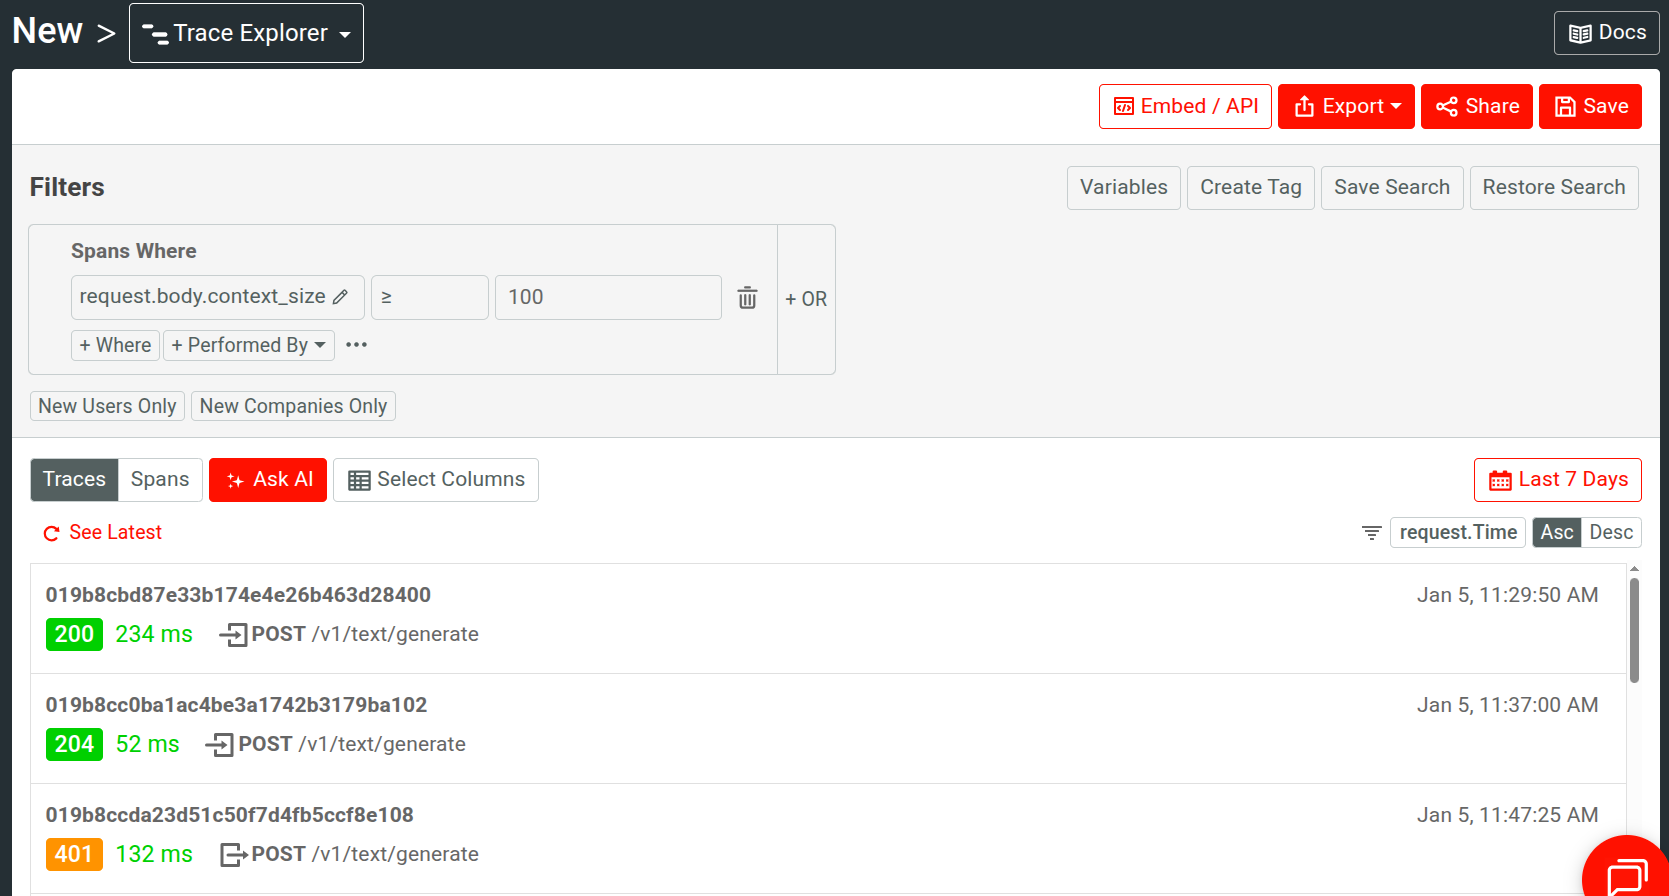Switch sort order to Desc

tap(1610, 533)
